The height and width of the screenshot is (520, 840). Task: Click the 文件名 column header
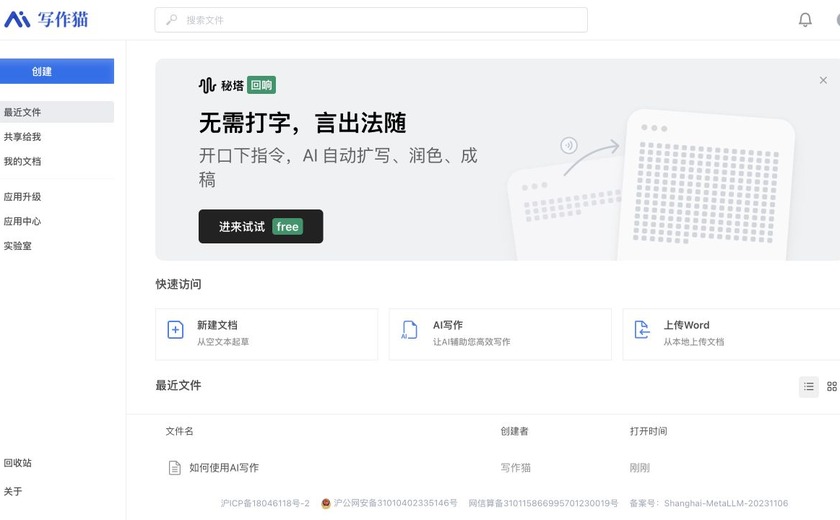179,431
